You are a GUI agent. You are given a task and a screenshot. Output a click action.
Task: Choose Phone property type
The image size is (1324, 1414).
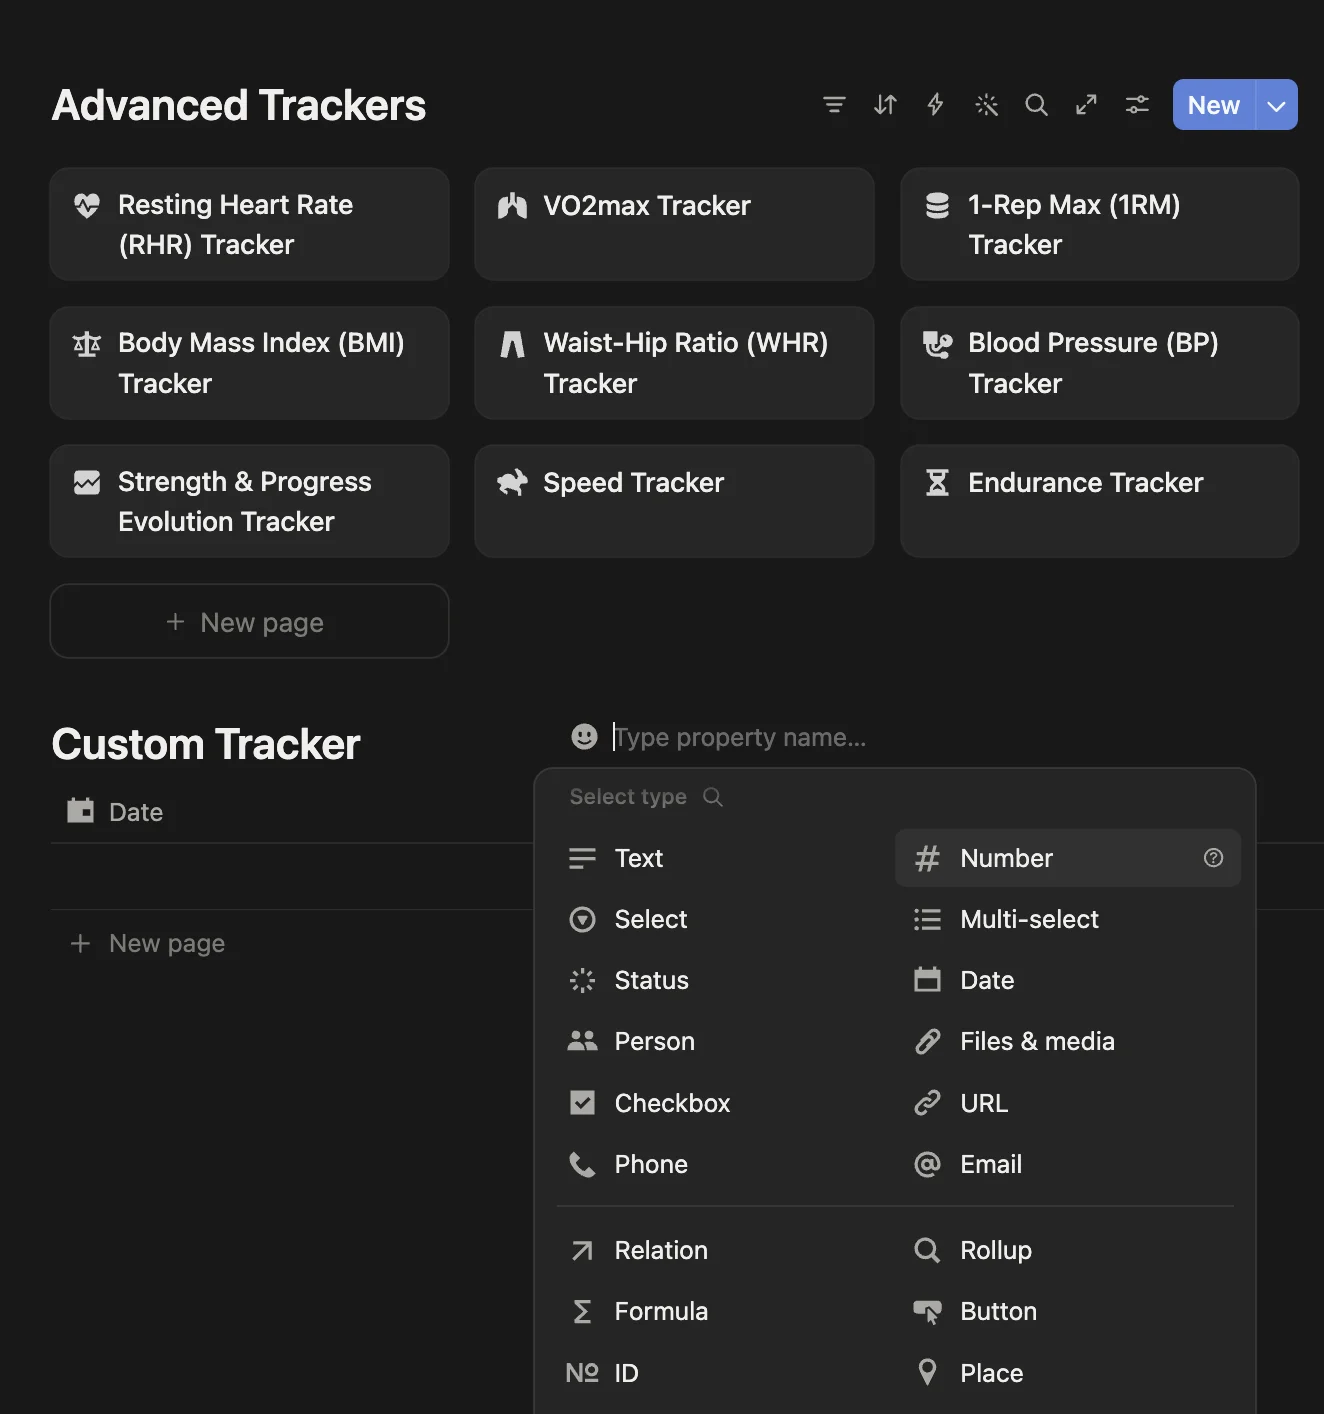coord(724,1164)
